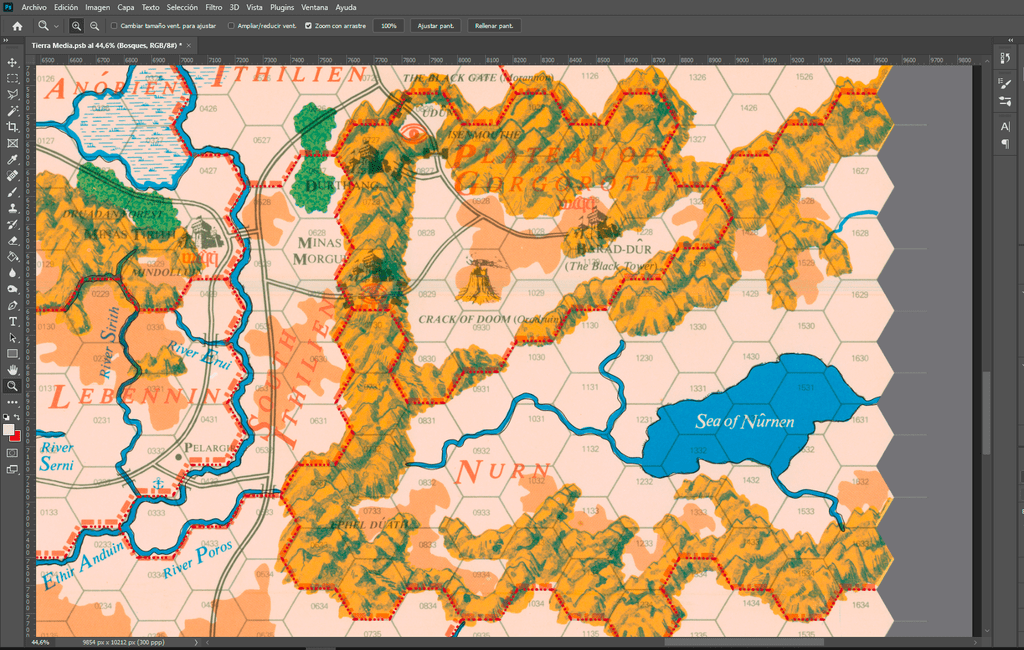Expand the collapsed right panel dock
Image resolution: width=1024 pixels, height=650 pixels.
pyautogui.click(x=1012, y=41)
